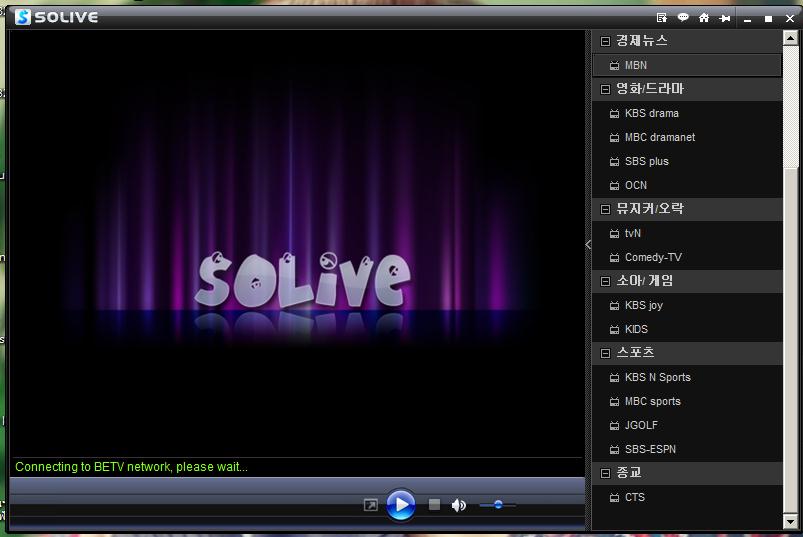Mute audio using the speaker icon
The image size is (803, 537).
coord(458,505)
